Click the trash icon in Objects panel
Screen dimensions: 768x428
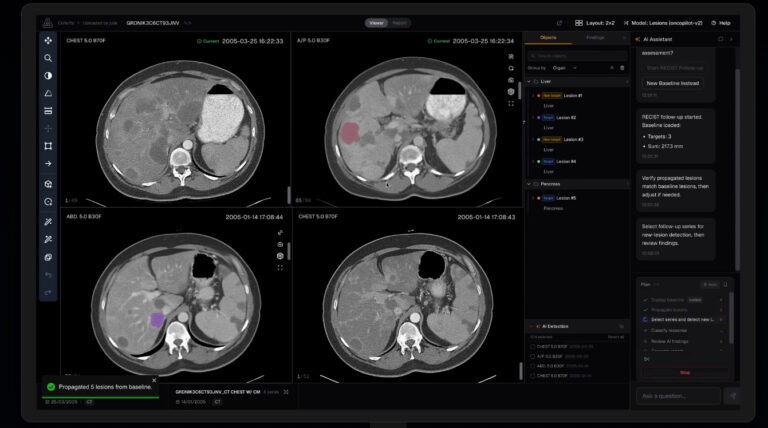click(x=622, y=68)
